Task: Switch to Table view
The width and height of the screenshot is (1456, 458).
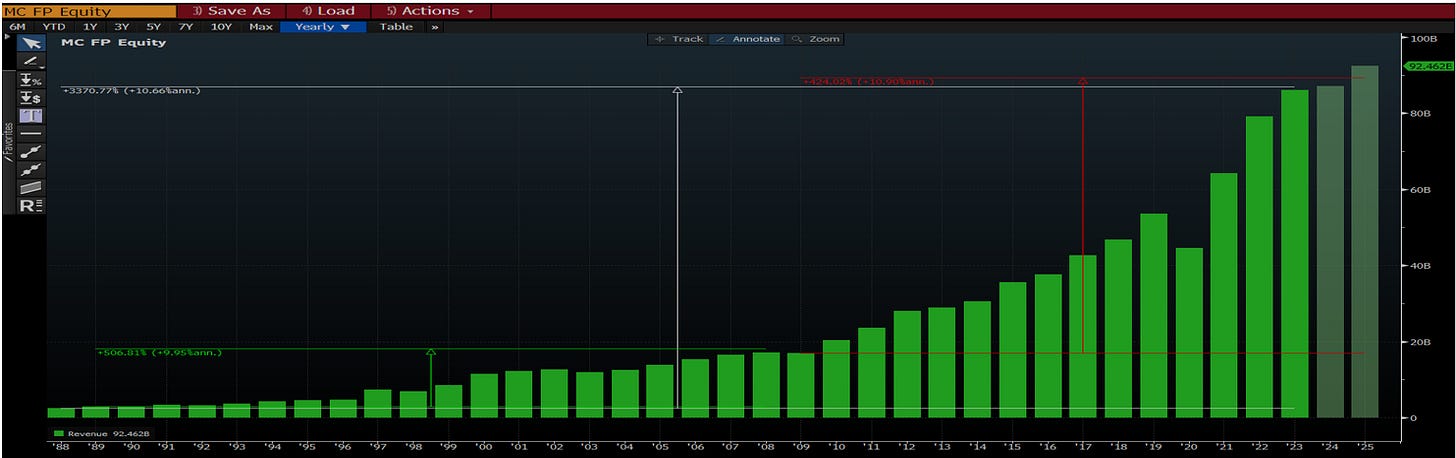Action: 396,27
